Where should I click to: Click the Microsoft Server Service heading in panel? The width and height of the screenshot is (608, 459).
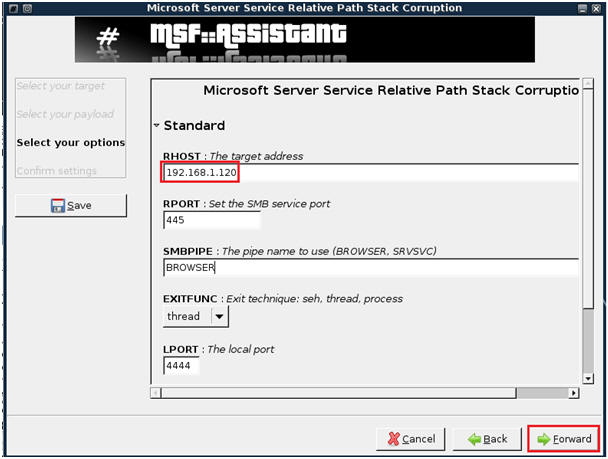[x=391, y=90]
